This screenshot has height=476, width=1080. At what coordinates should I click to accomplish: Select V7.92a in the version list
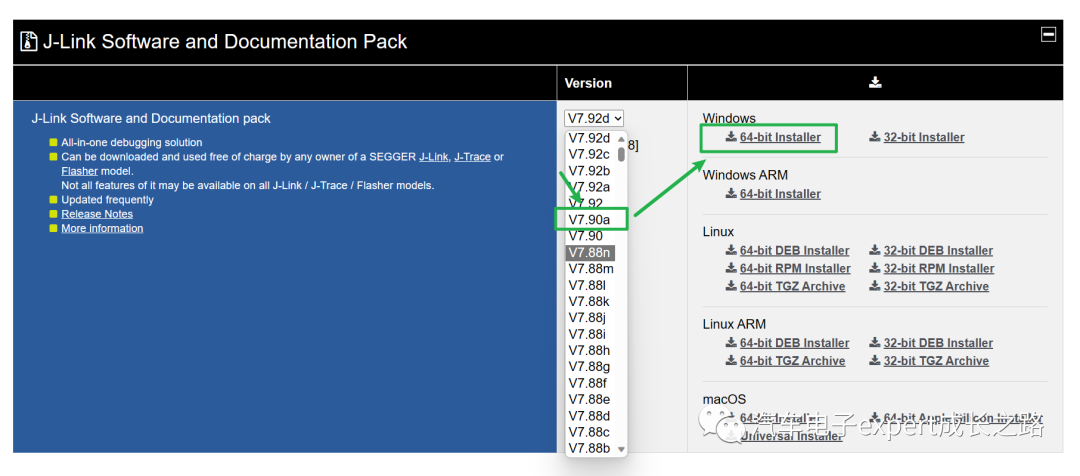(x=590, y=187)
